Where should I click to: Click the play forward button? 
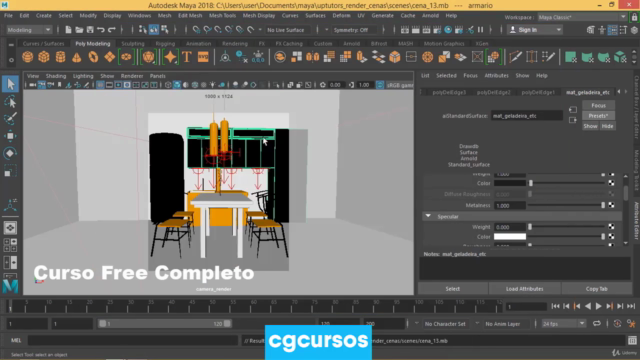(x=598, y=306)
